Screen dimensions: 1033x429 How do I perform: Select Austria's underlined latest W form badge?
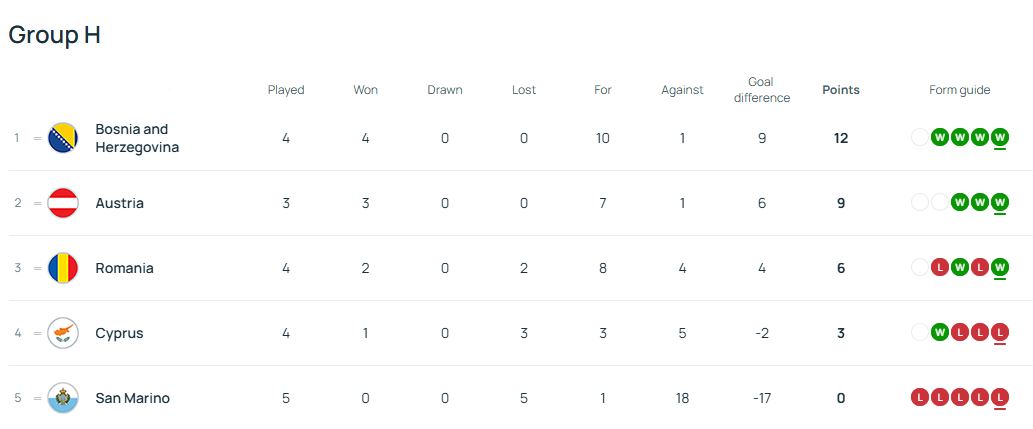click(x=1000, y=202)
